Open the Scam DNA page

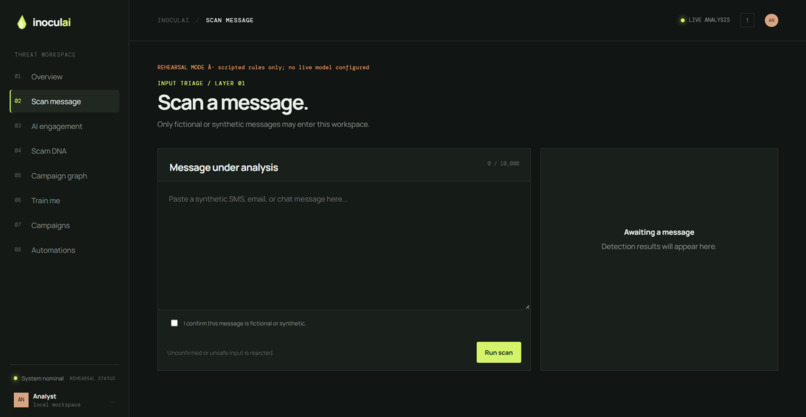coord(64,151)
